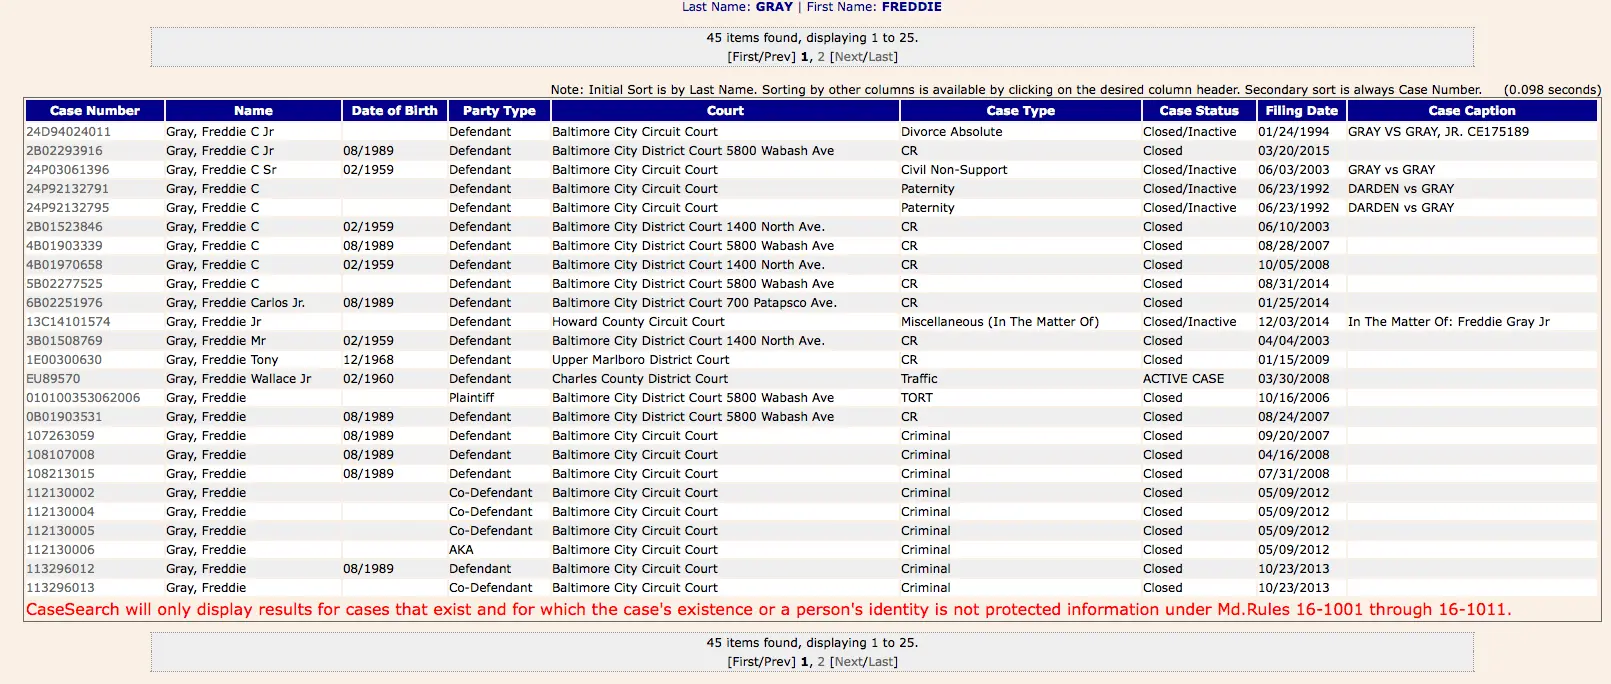Sort by Date of Birth header
The height and width of the screenshot is (684, 1611).
pos(394,111)
